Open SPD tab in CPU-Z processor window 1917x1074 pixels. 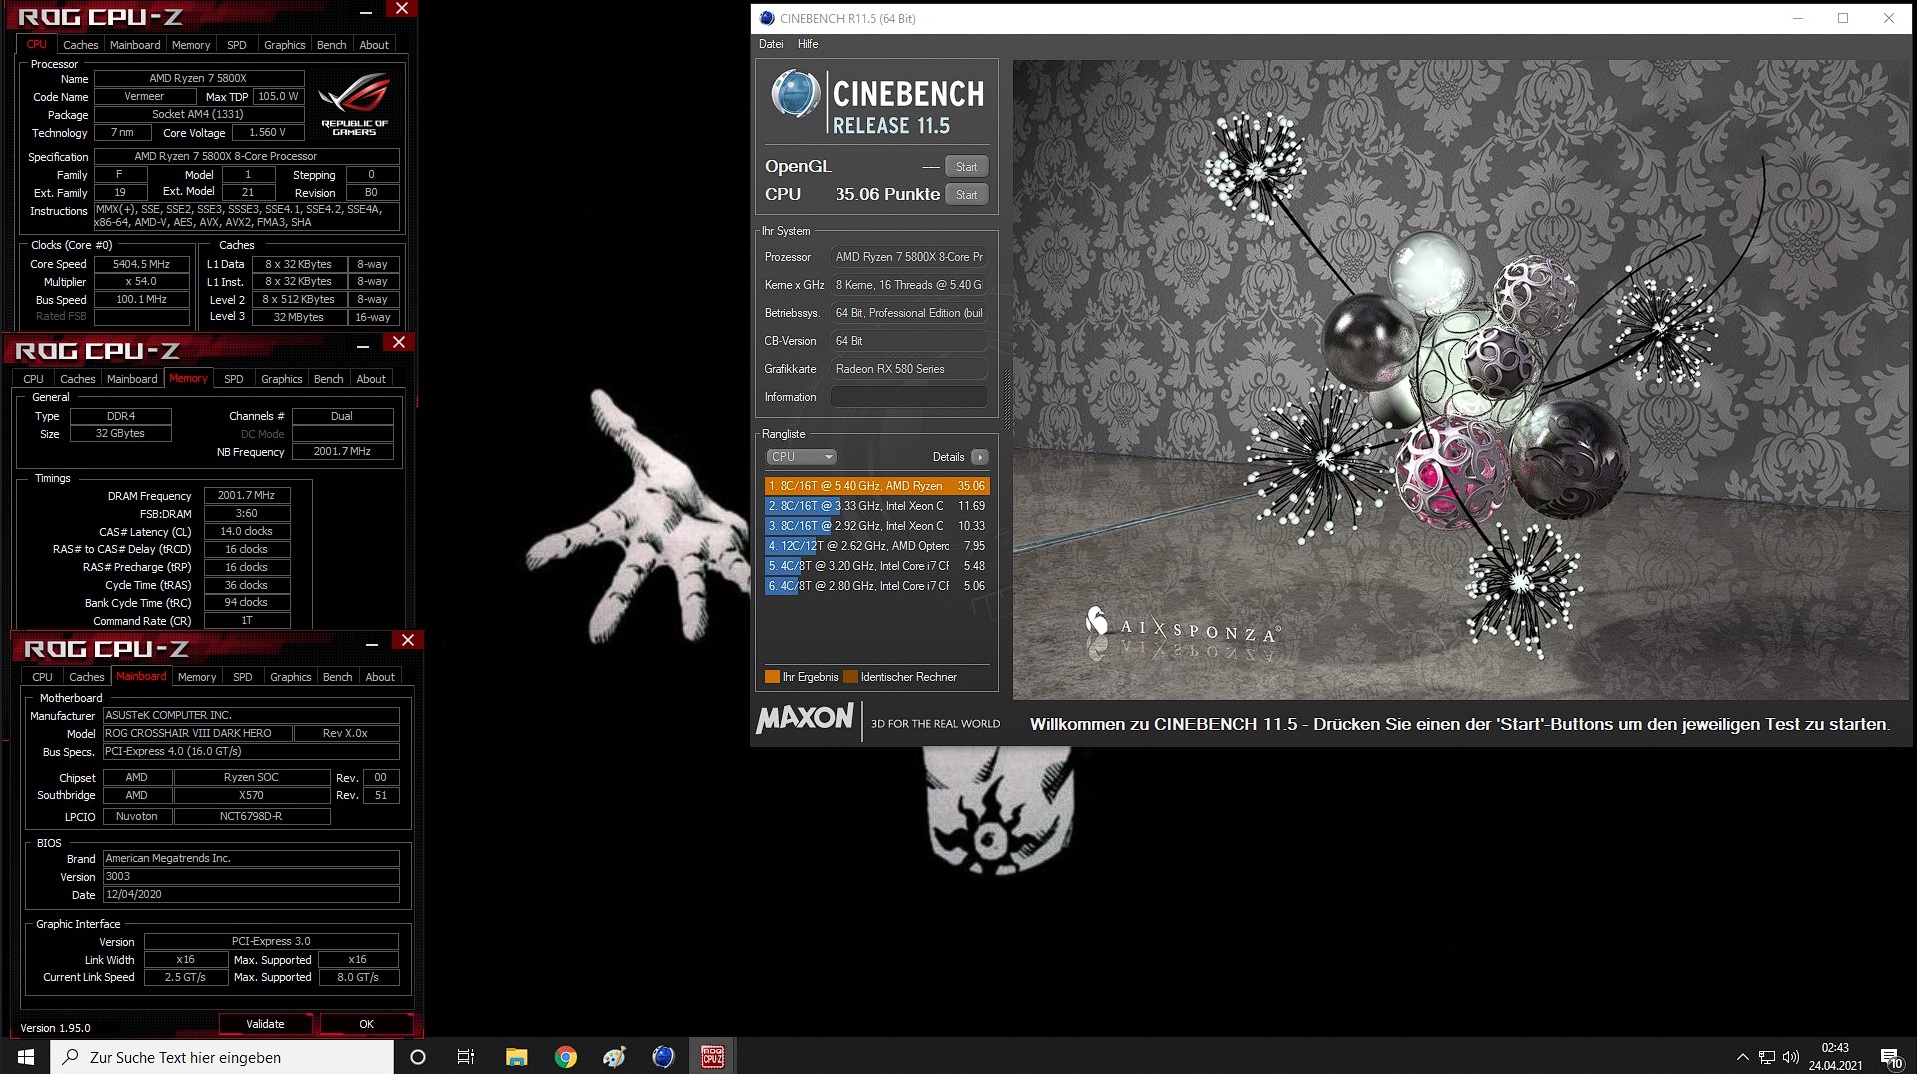pyautogui.click(x=237, y=45)
